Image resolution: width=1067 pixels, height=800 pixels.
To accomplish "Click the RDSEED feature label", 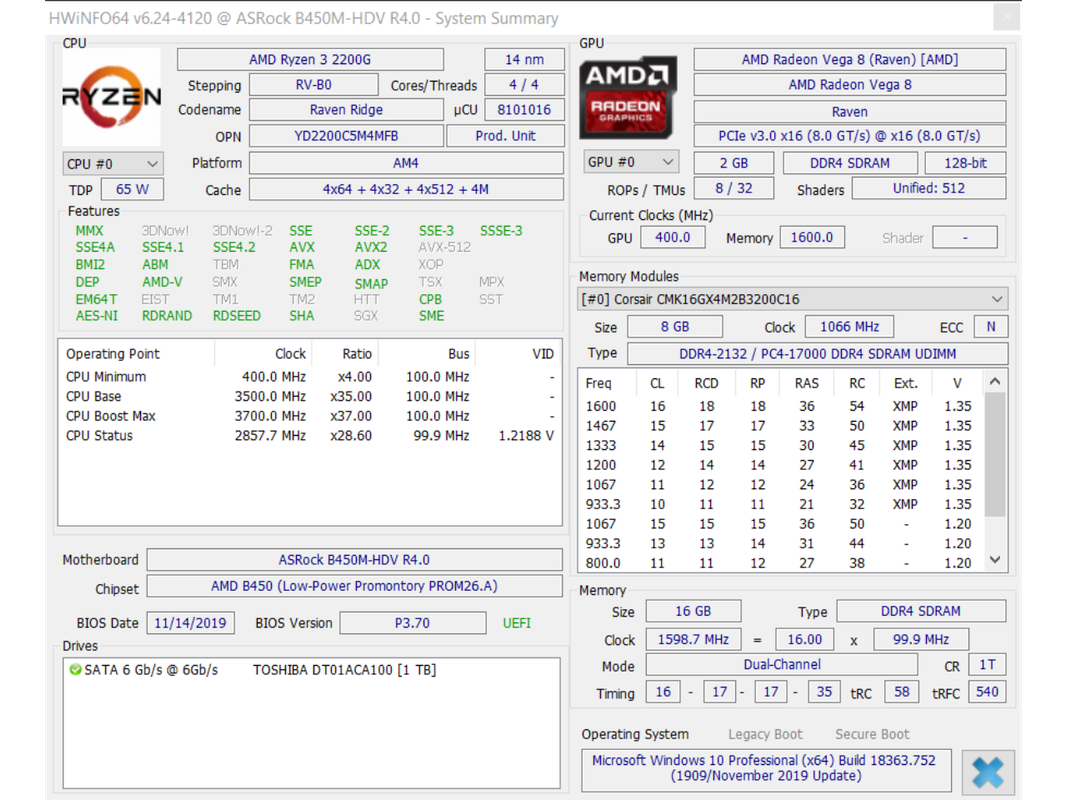I will 237,316.
